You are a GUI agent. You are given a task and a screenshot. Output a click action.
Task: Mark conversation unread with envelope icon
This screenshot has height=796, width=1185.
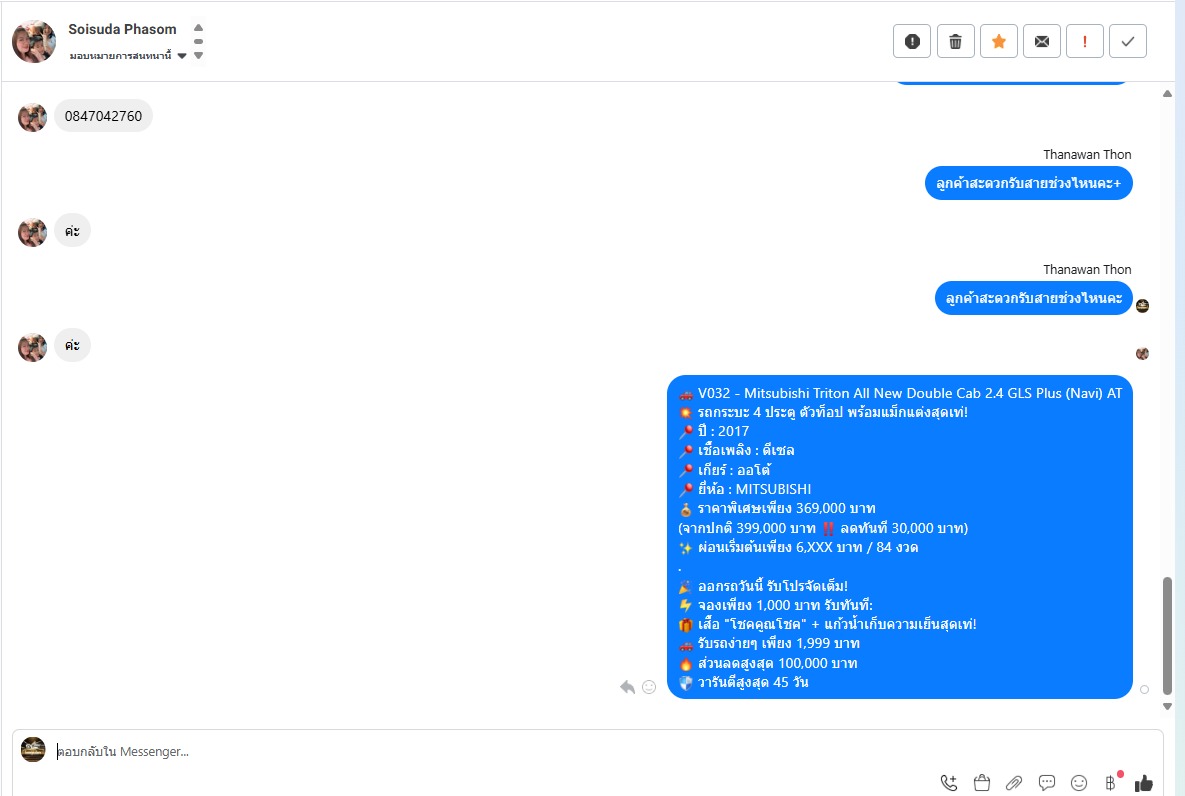pyautogui.click(x=1041, y=41)
